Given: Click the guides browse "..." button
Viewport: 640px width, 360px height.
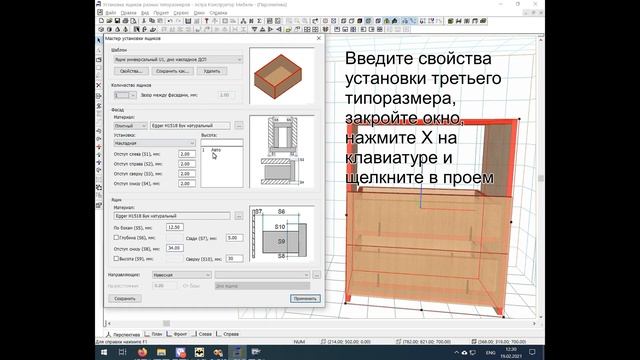Looking at the screenshot, I should point(316,275).
